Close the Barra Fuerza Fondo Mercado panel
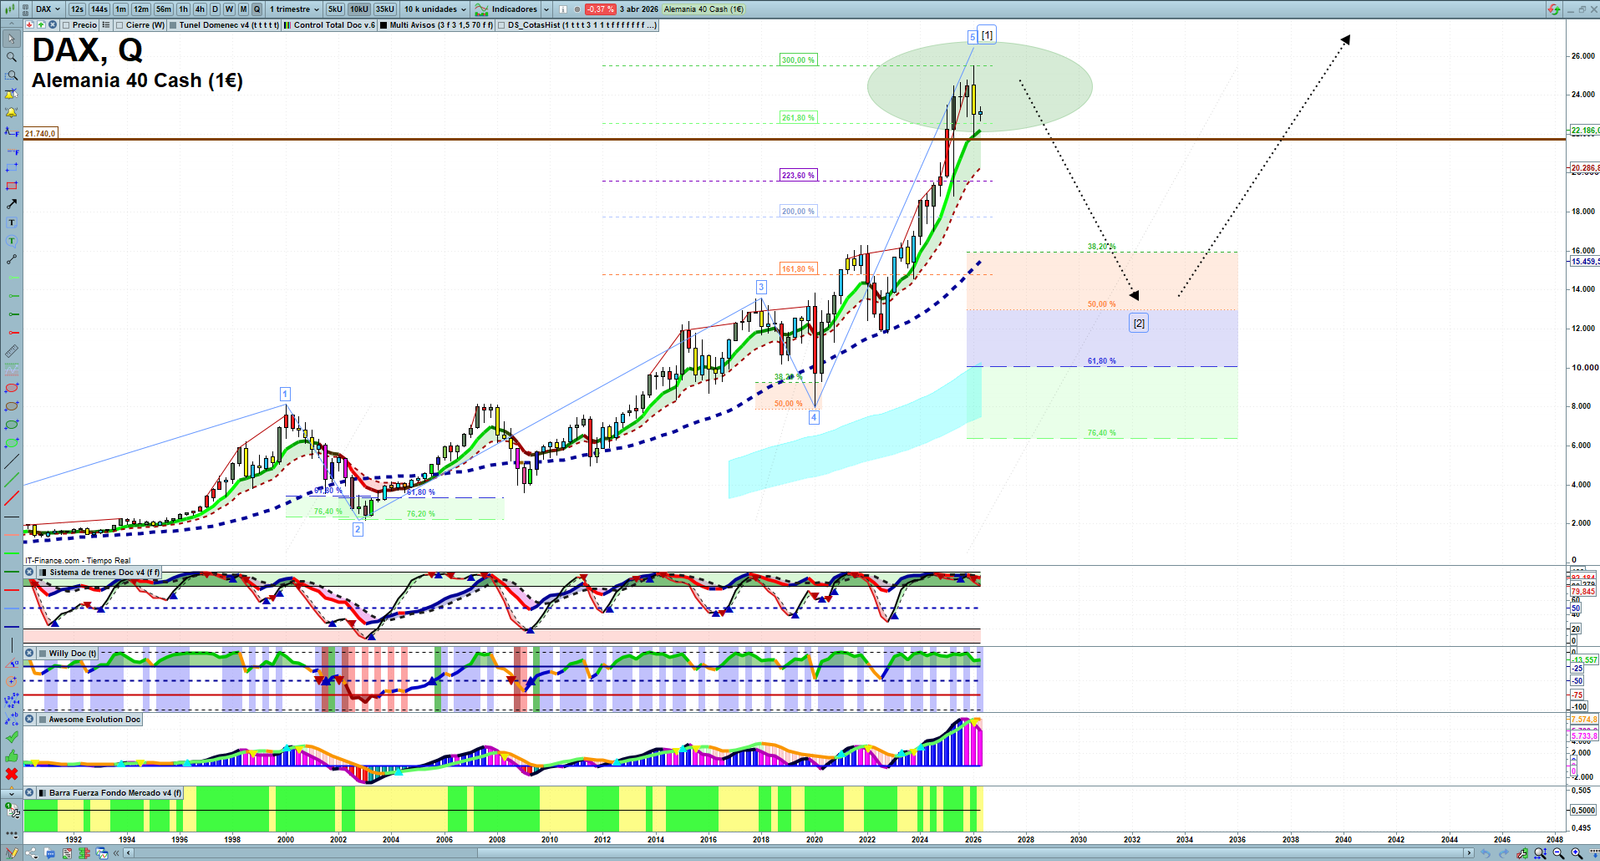Viewport: 1600px width, 861px height. point(29,793)
